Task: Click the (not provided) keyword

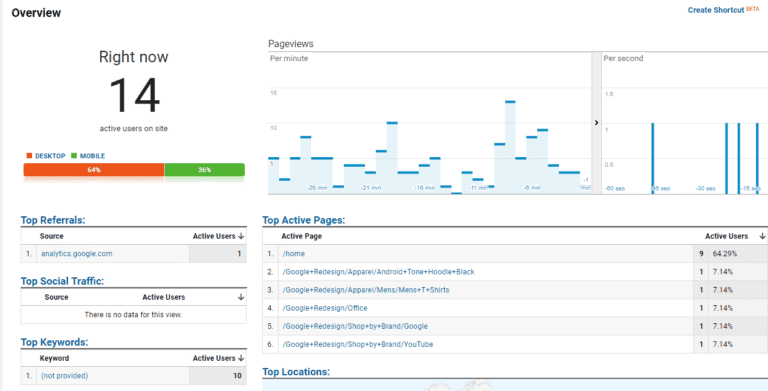Action: click(65, 376)
